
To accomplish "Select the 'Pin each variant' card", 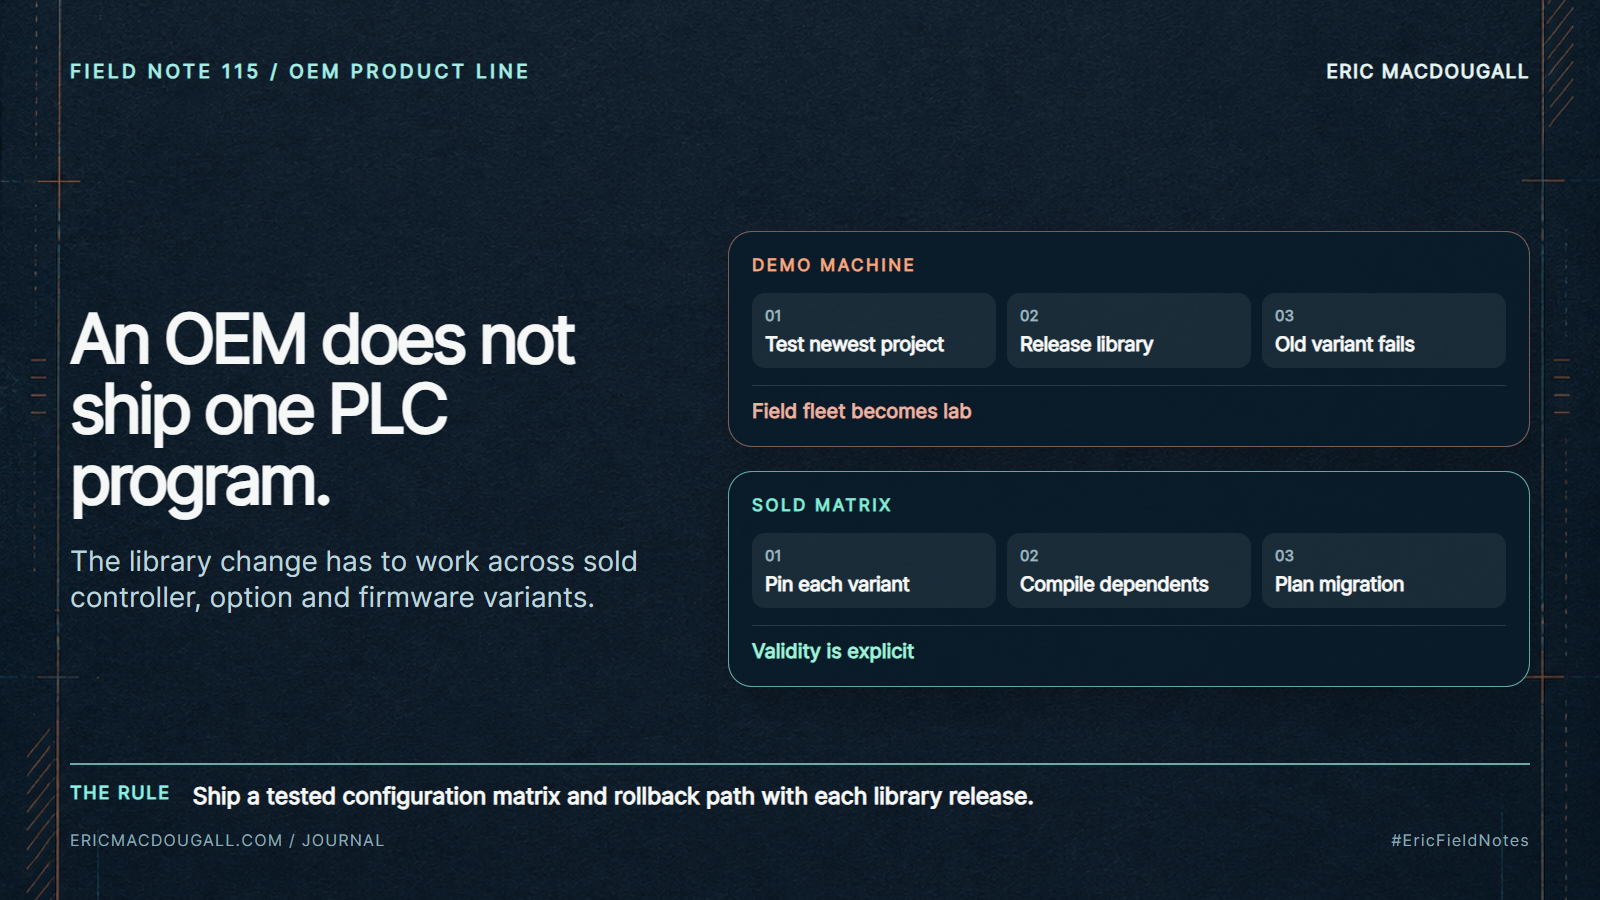I will (873, 570).
